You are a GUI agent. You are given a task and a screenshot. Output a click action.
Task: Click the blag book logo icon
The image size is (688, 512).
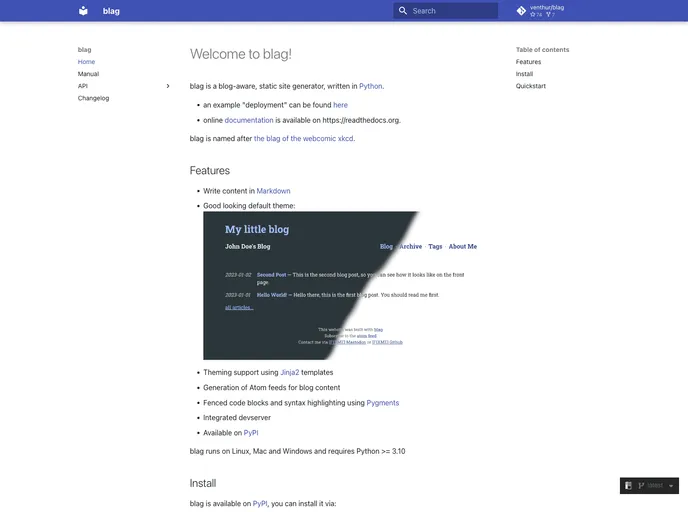[83, 11]
